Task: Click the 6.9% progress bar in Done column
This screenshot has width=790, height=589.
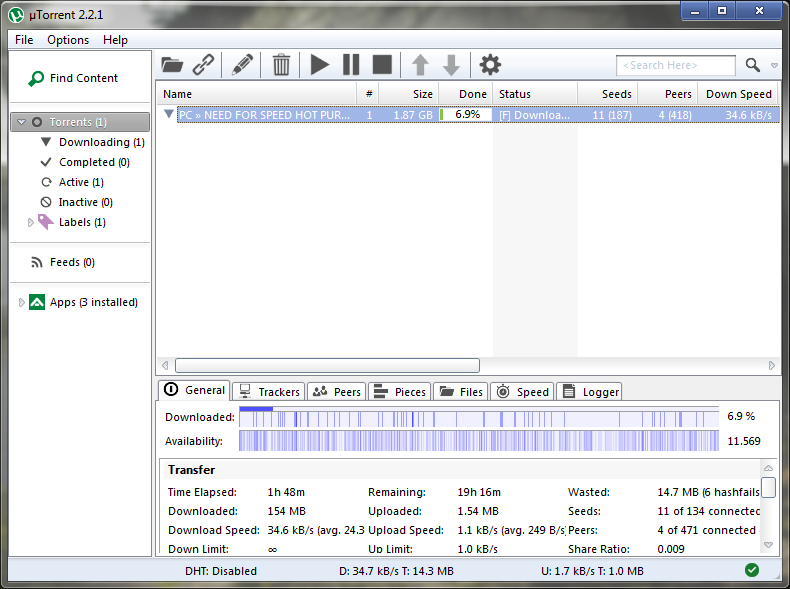Action: (x=466, y=115)
